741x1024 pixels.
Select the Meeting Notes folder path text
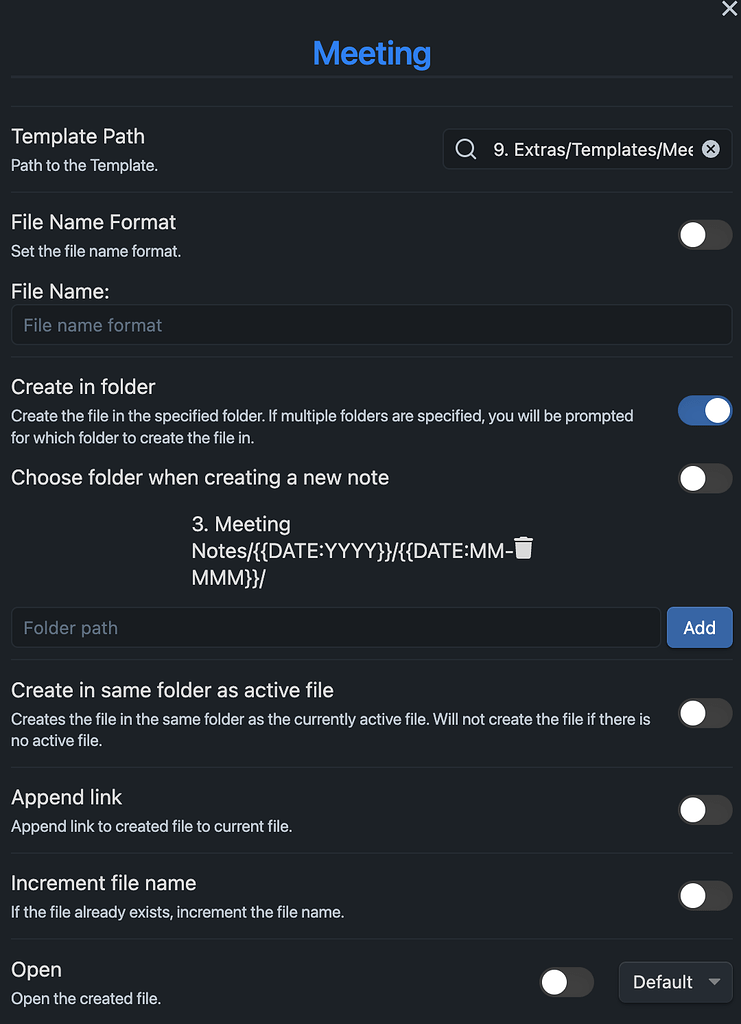pyautogui.click(x=352, y=551)
